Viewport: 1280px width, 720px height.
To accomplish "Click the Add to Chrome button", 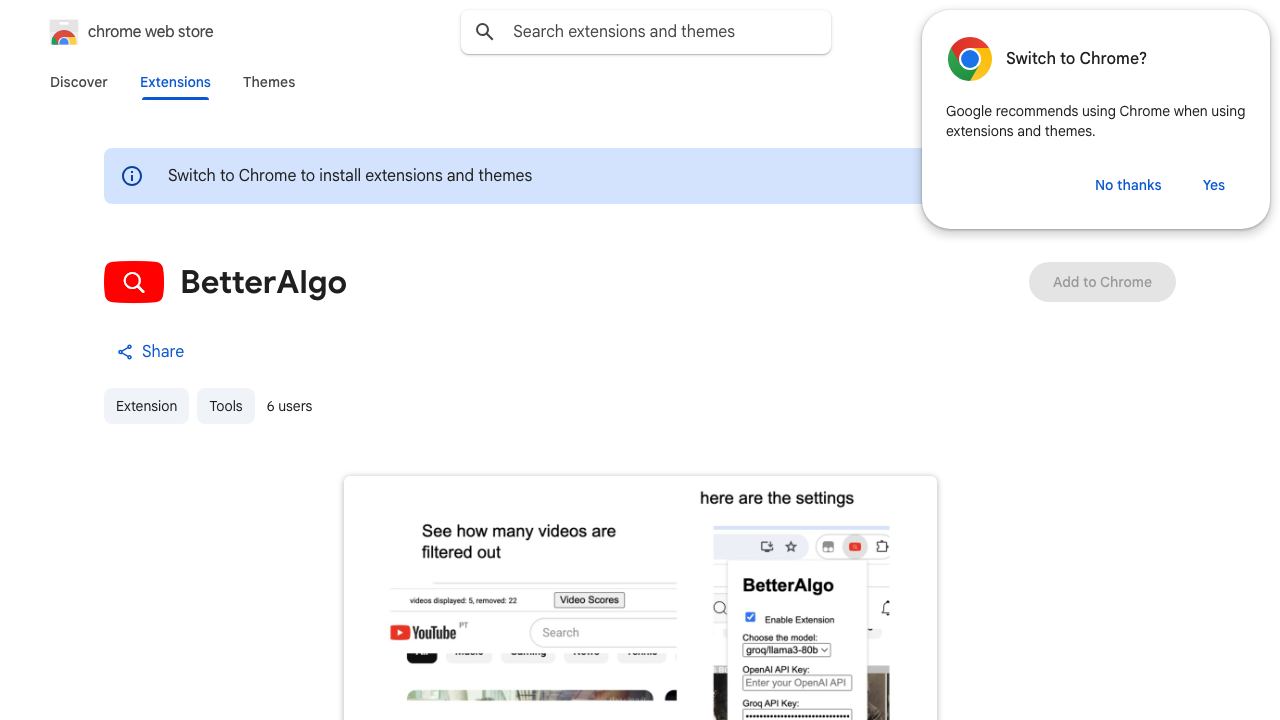I will pos(1102,282).
